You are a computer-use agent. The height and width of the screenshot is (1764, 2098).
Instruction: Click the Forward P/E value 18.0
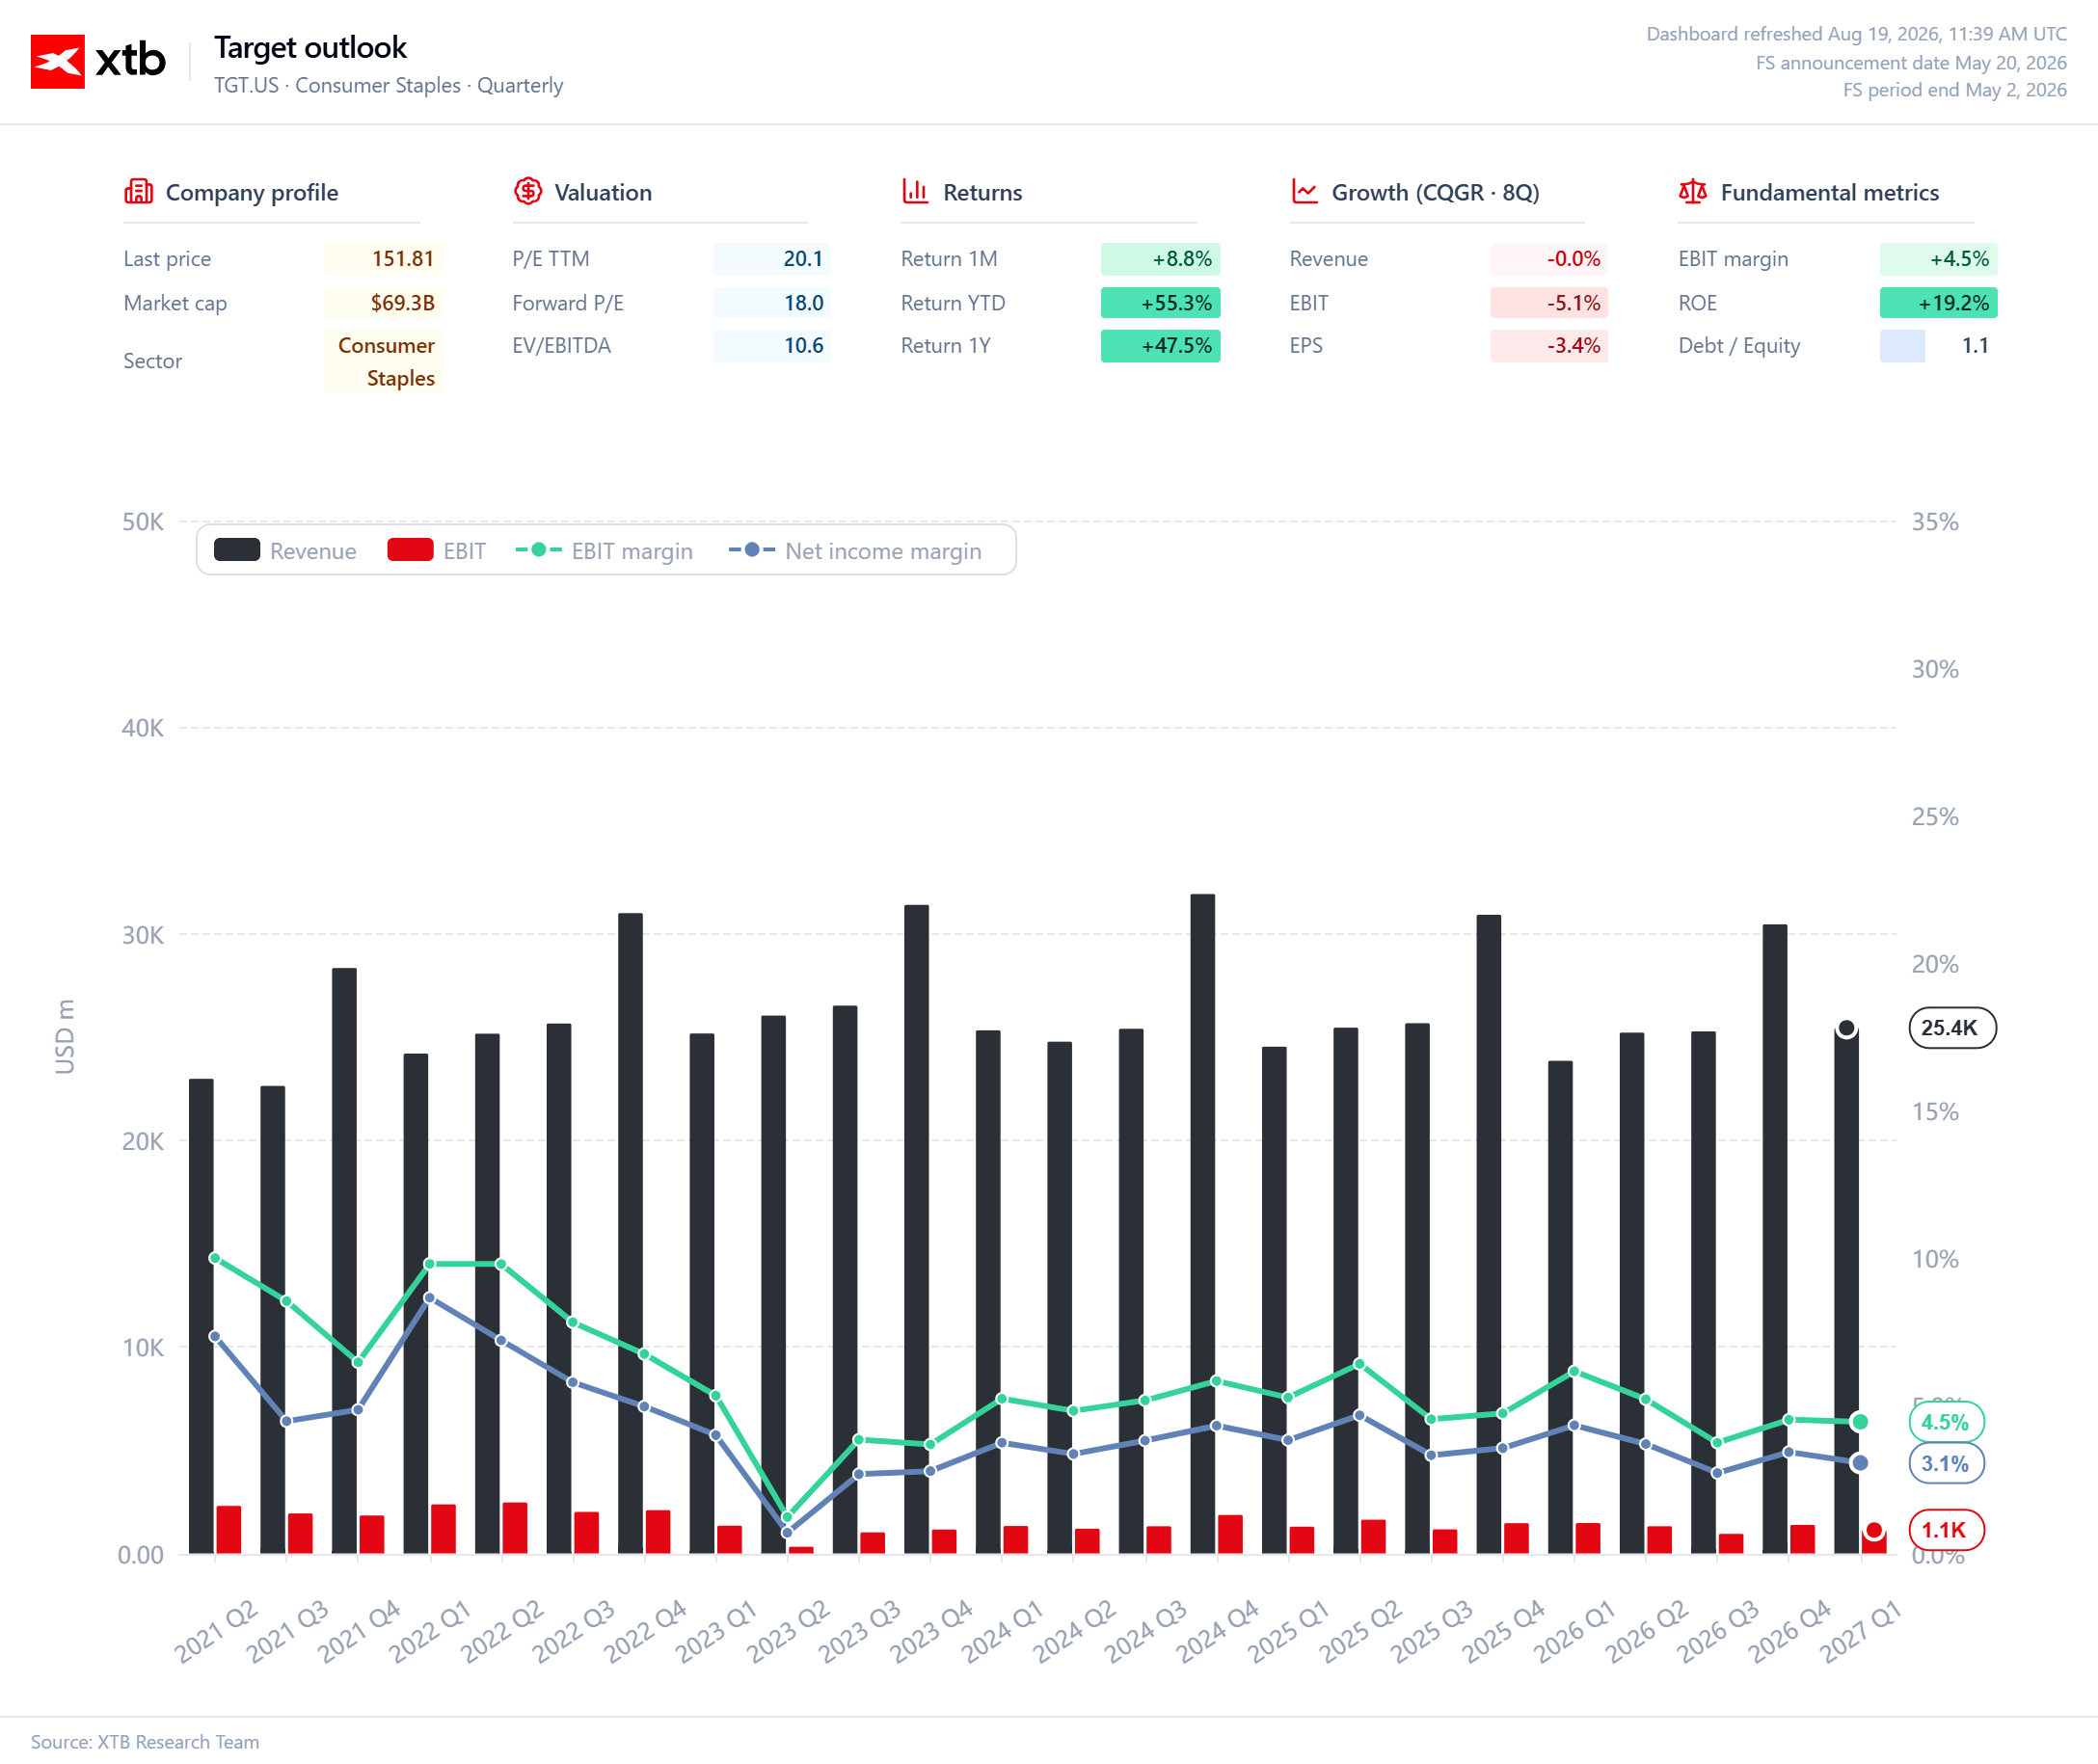tap(772, 303)
